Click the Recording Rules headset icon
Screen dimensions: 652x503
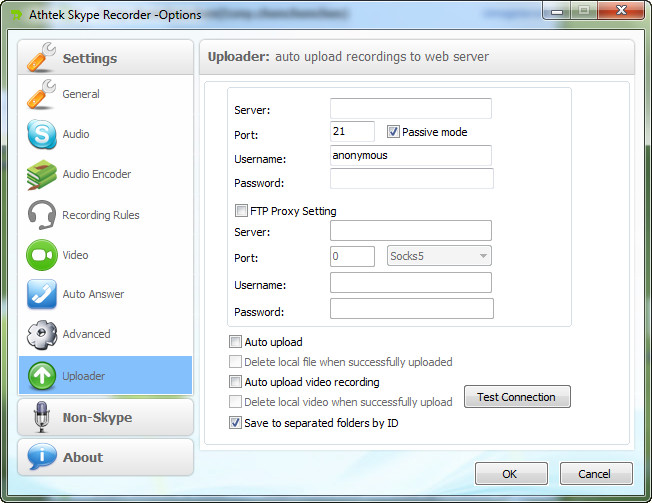pos(42,215)
